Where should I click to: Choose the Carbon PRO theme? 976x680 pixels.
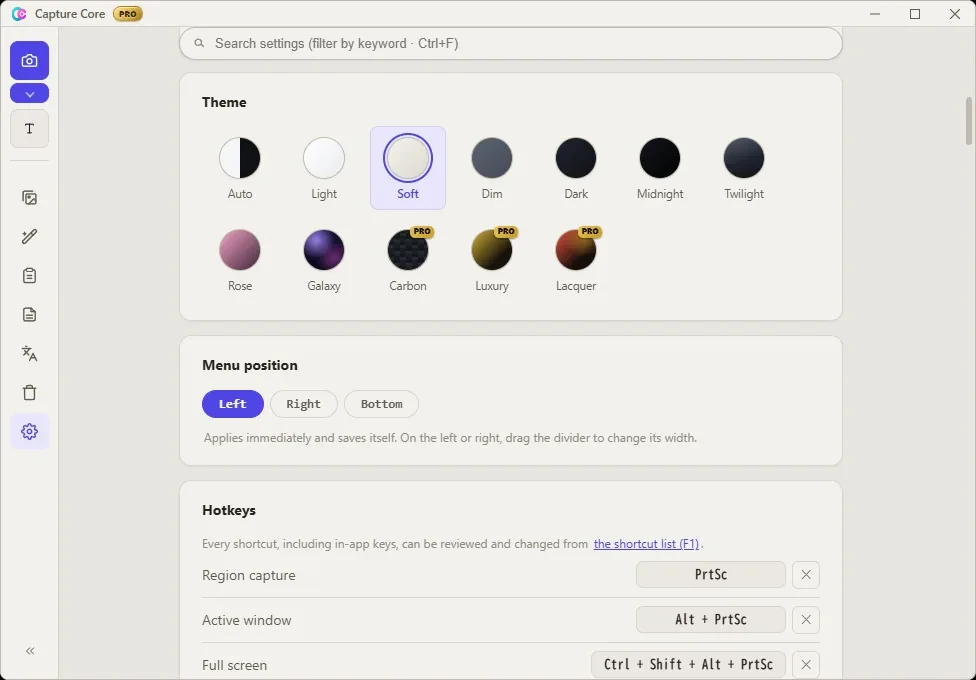pyautogui.click(x=408, y=260)
